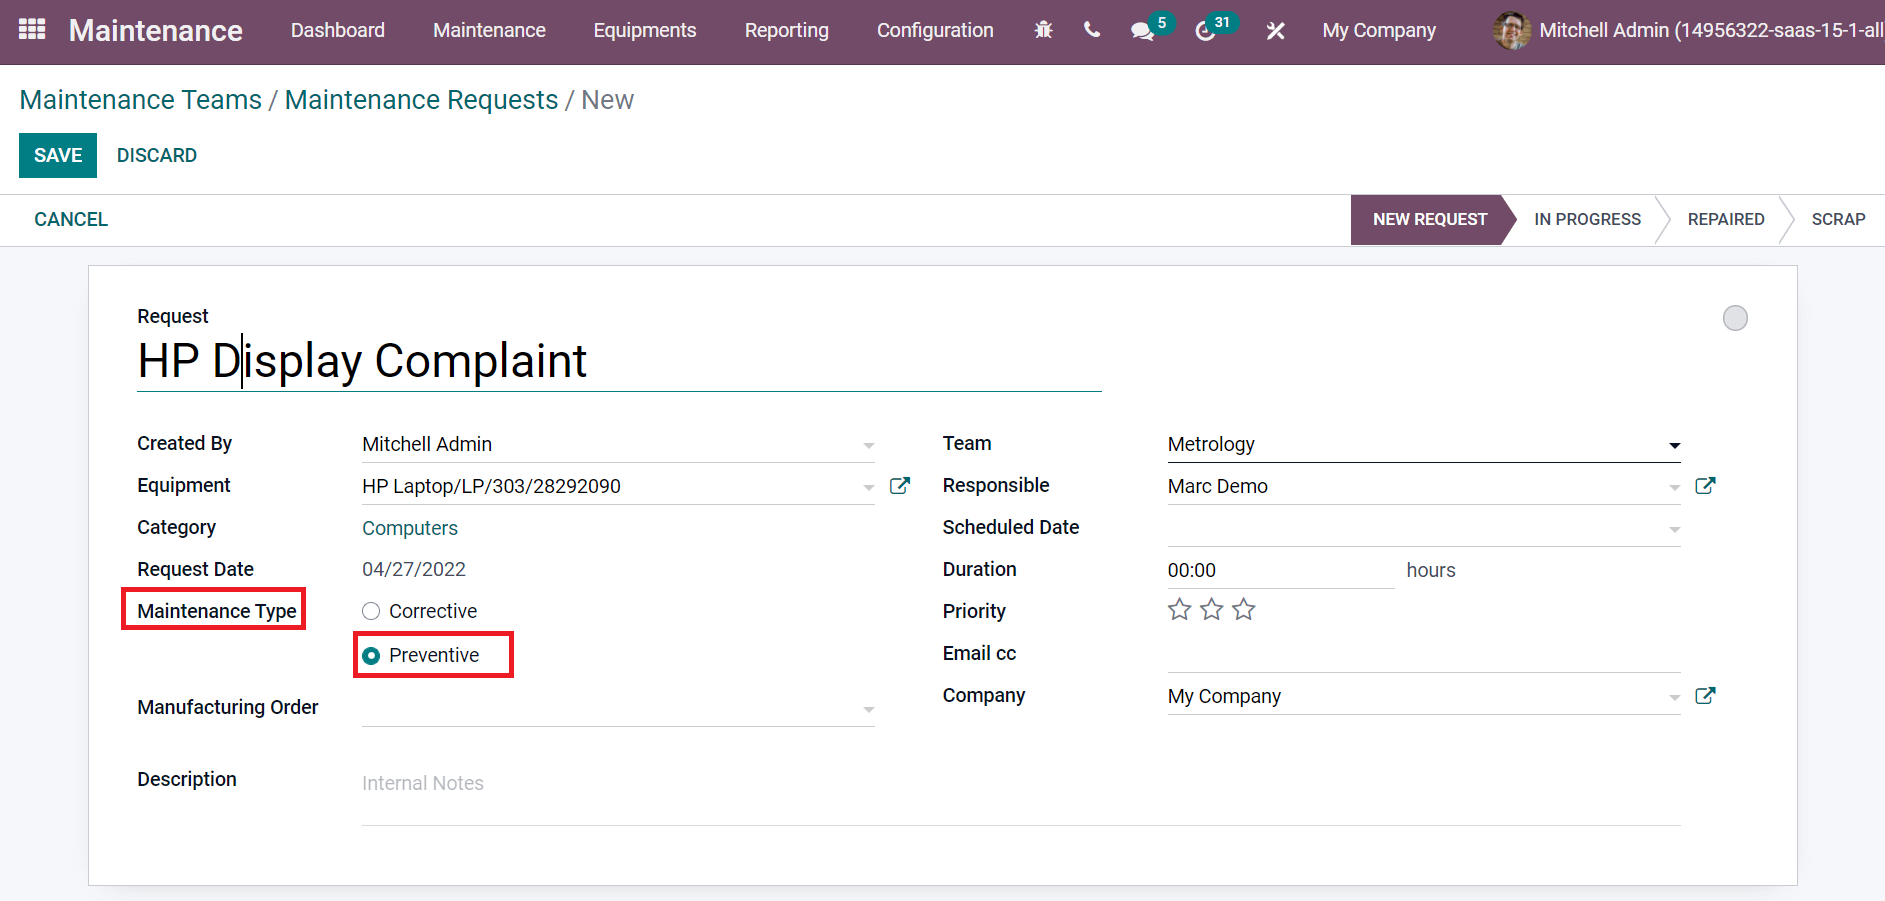1885x901 pixels.
Task: Open the Computers category link
Action: (x=410, y=528)
